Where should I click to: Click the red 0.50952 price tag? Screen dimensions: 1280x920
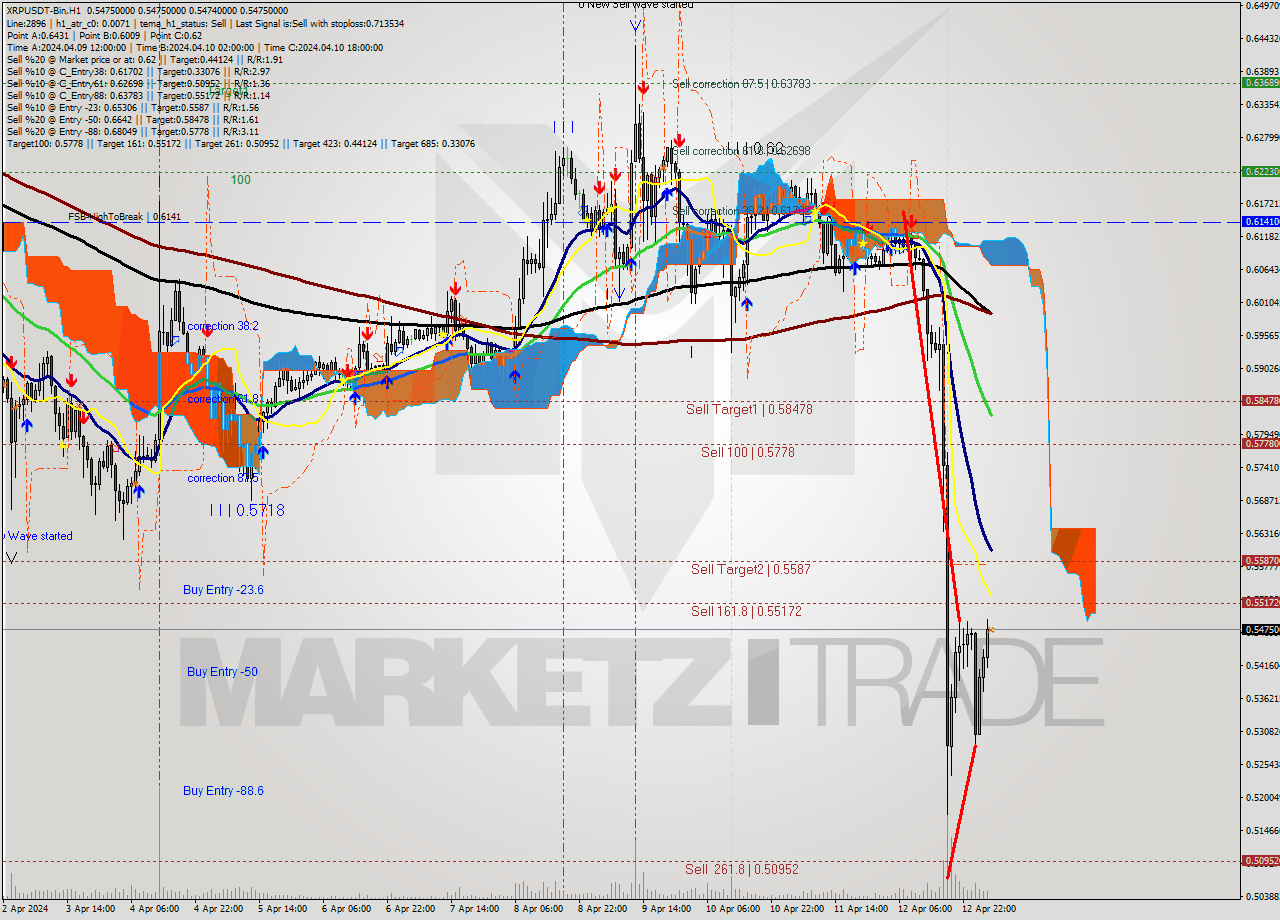pos(1260,860)
